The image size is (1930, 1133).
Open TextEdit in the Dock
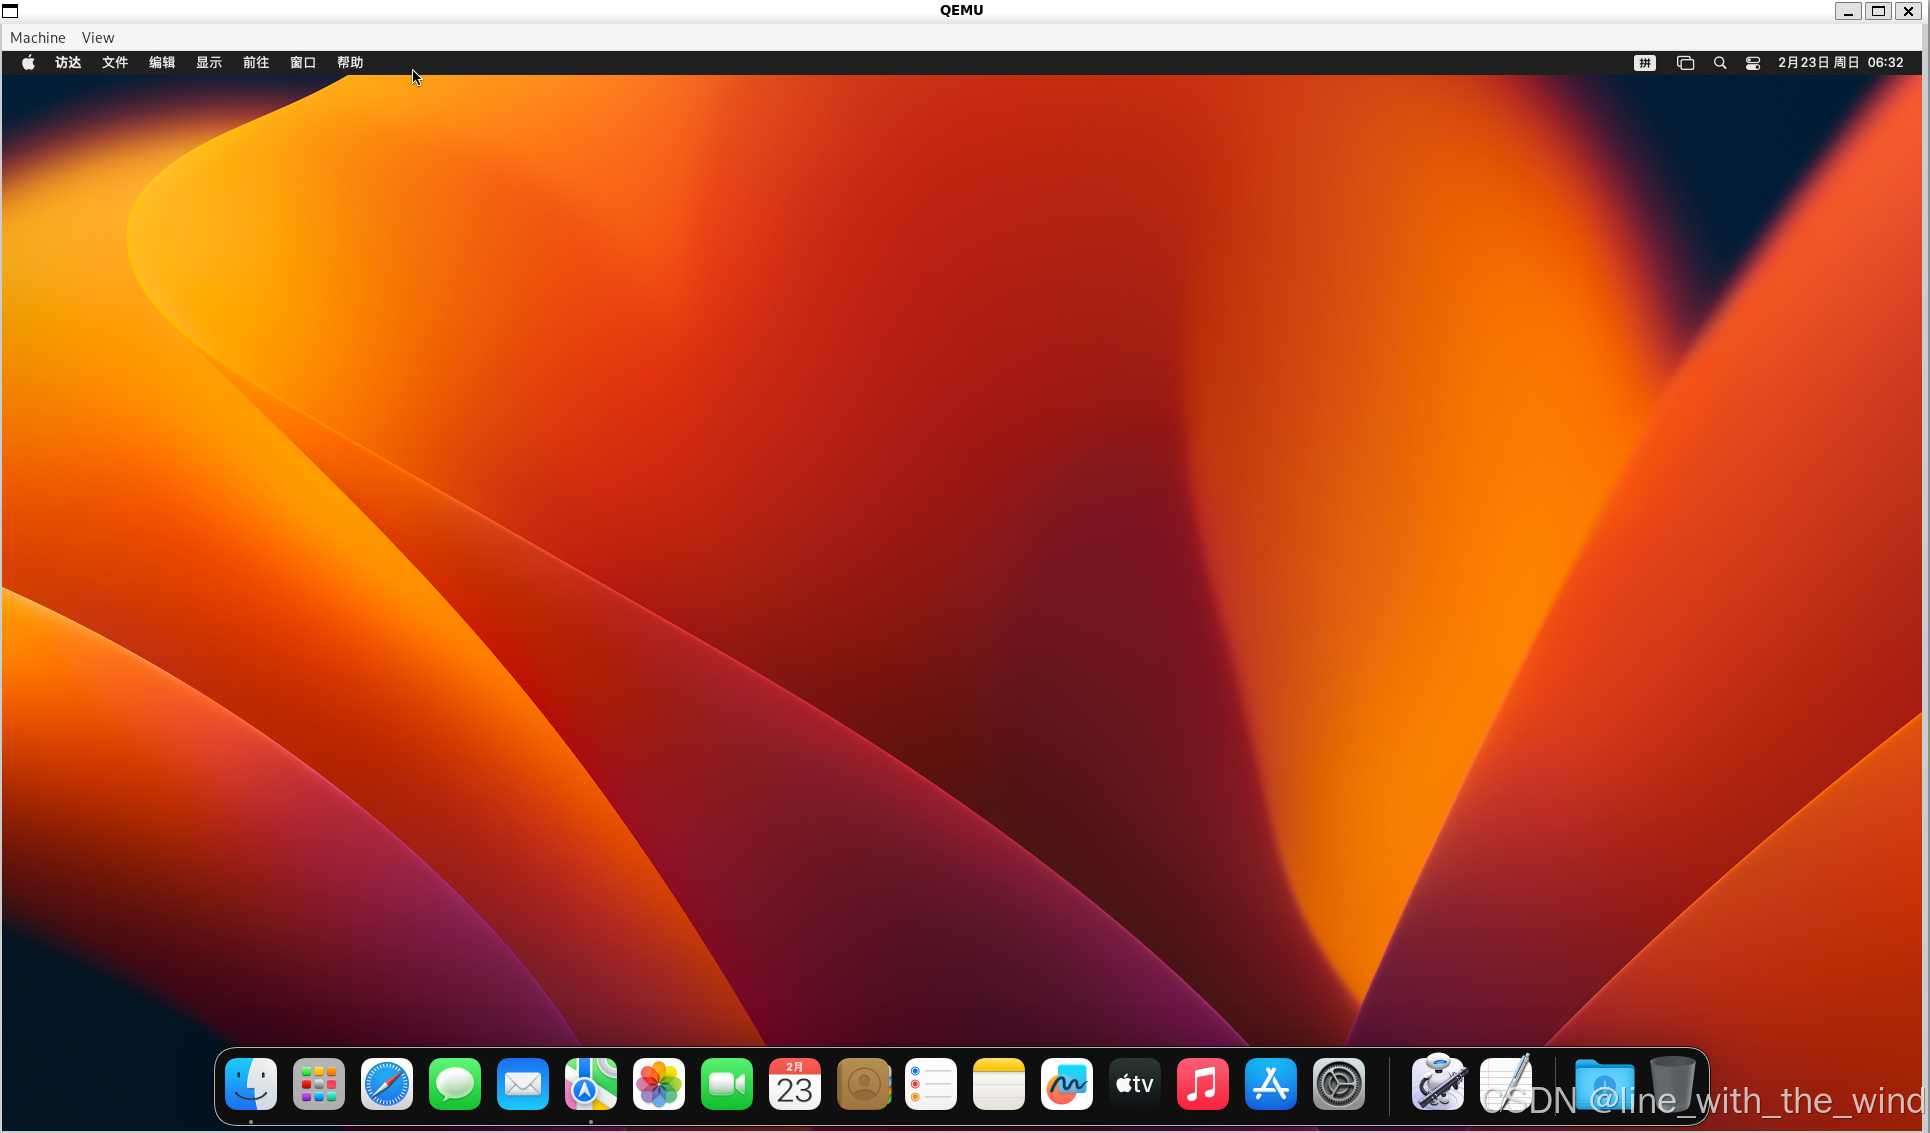click(1506, 1084)
